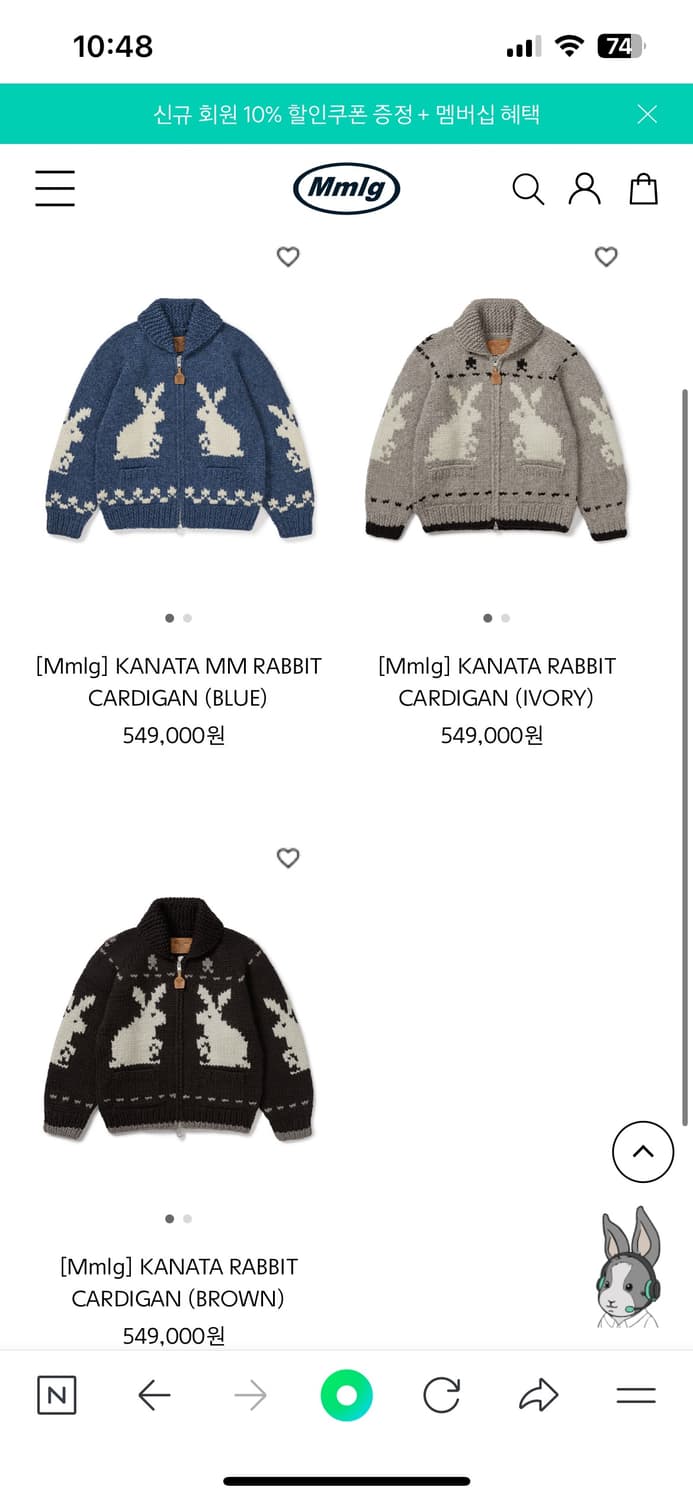Open the hamburger navigation menu
Viewport: 693px width, 1500px height.
(55, 188)
